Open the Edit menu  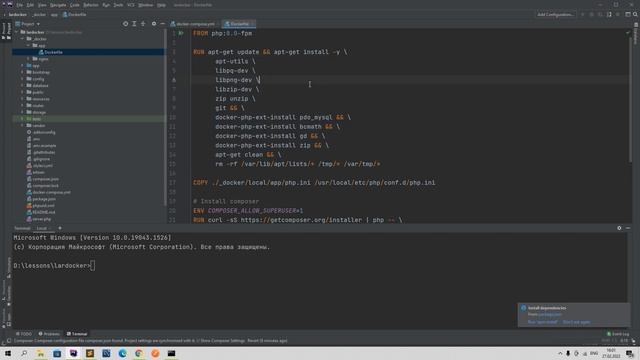30,5
